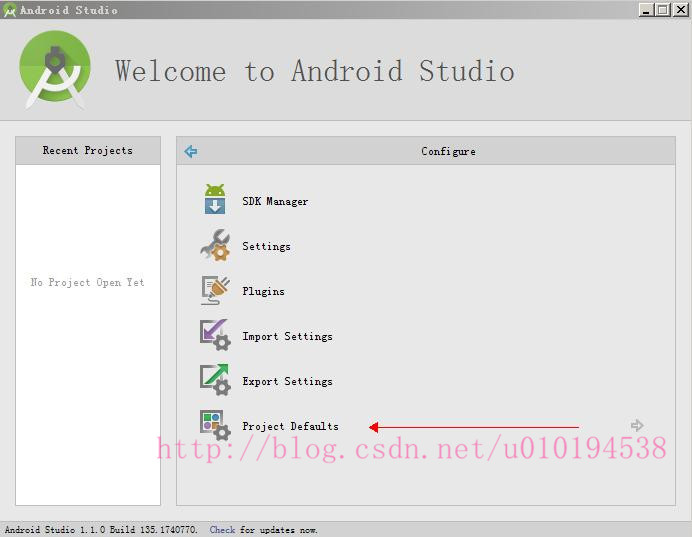Screen dimensions: 692x537
Task: Choose Import Settings
Action: click(287, 336)
